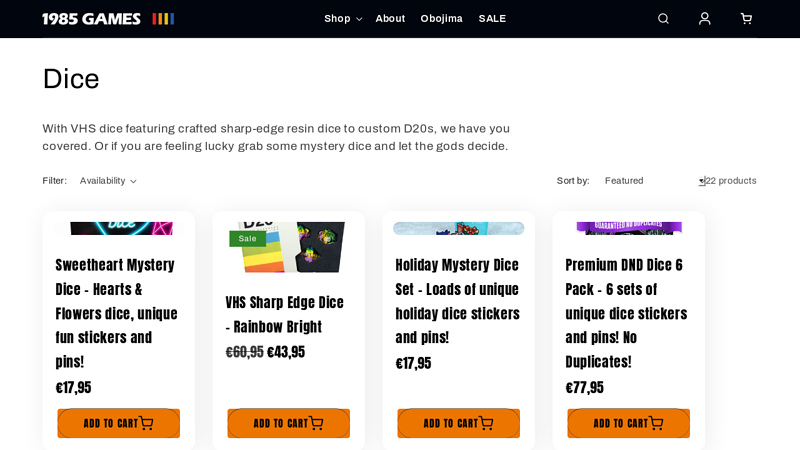Expand the Availability filter
The image size is (800, 450).
tap(108, 181)
